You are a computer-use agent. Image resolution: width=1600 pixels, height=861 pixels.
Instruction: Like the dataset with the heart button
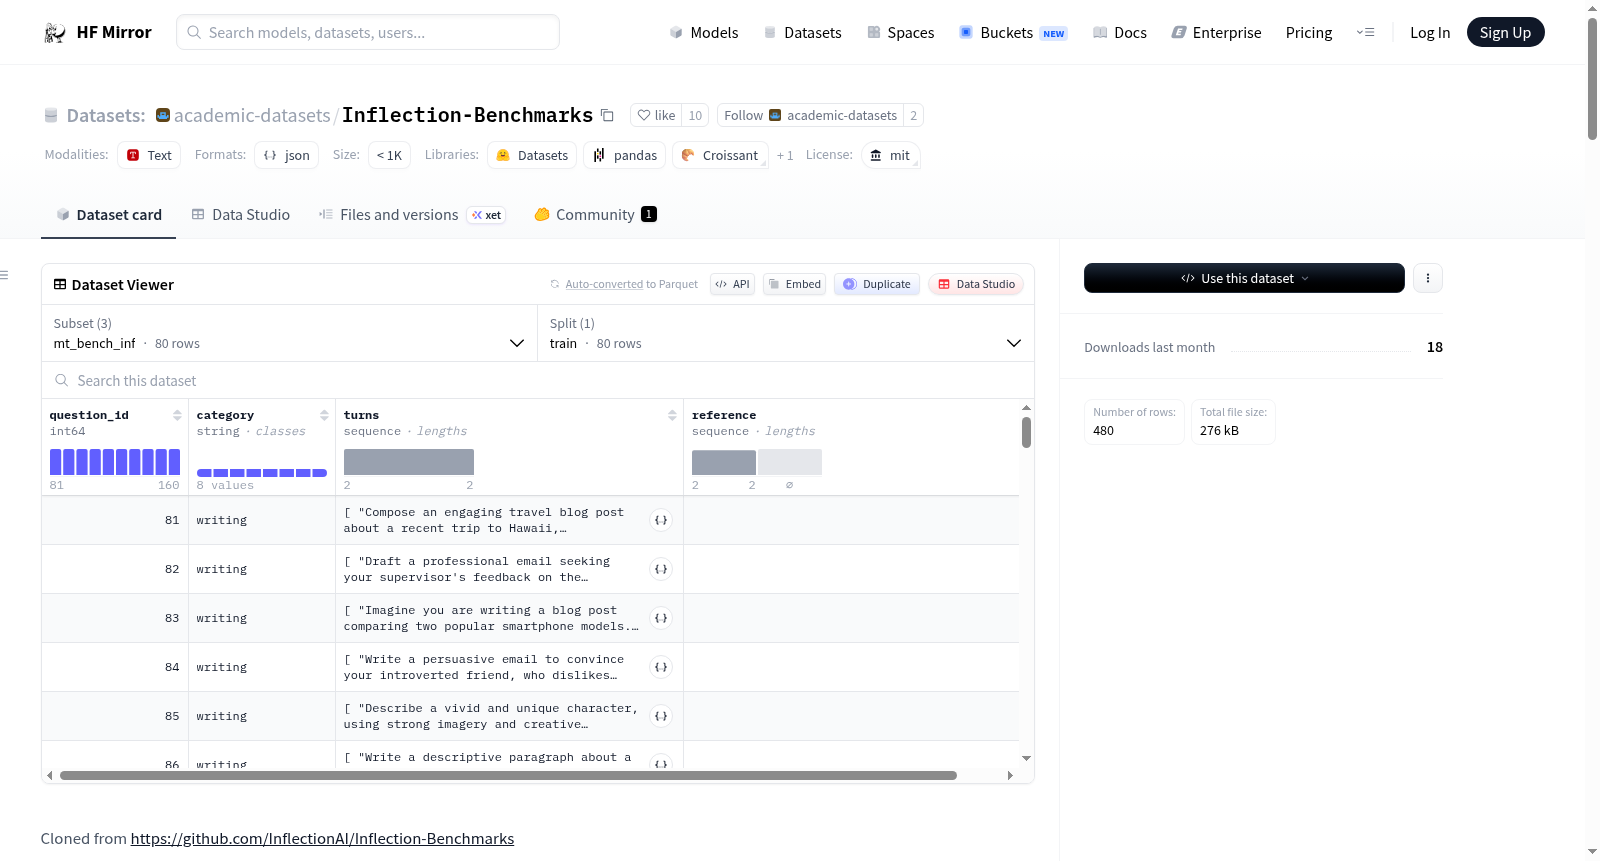pyautogui.click(x=656, y=115)
